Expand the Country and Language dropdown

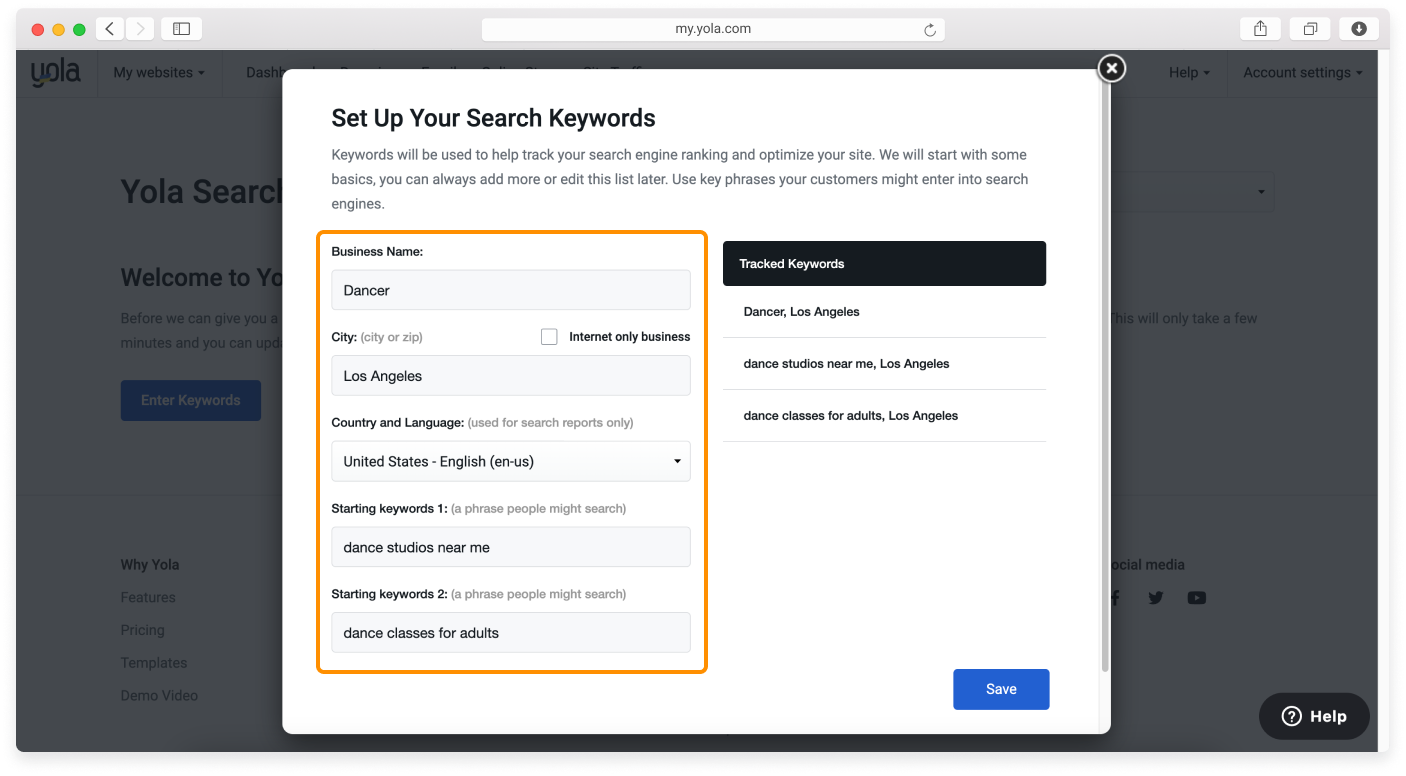510,461
